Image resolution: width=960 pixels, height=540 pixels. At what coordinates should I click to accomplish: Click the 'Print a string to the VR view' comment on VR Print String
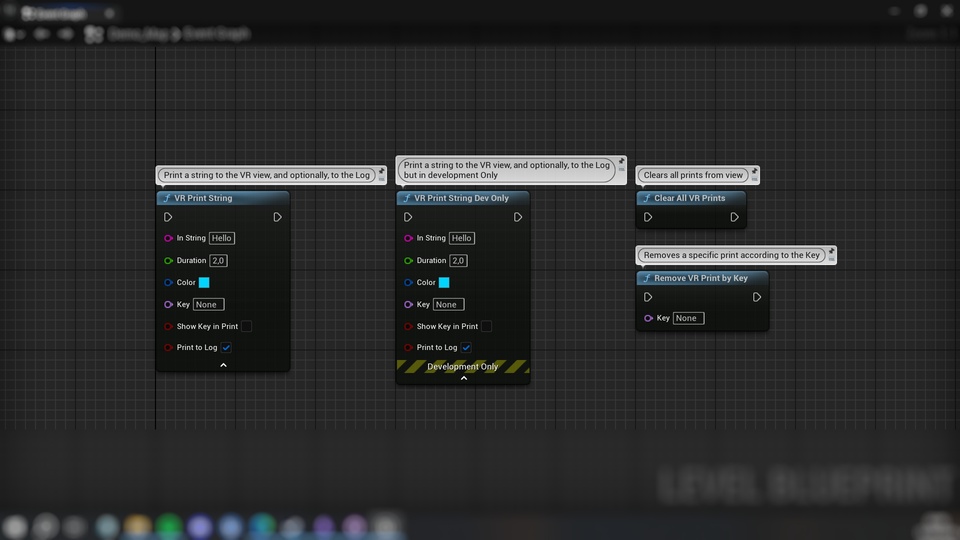tap(266, 175)
